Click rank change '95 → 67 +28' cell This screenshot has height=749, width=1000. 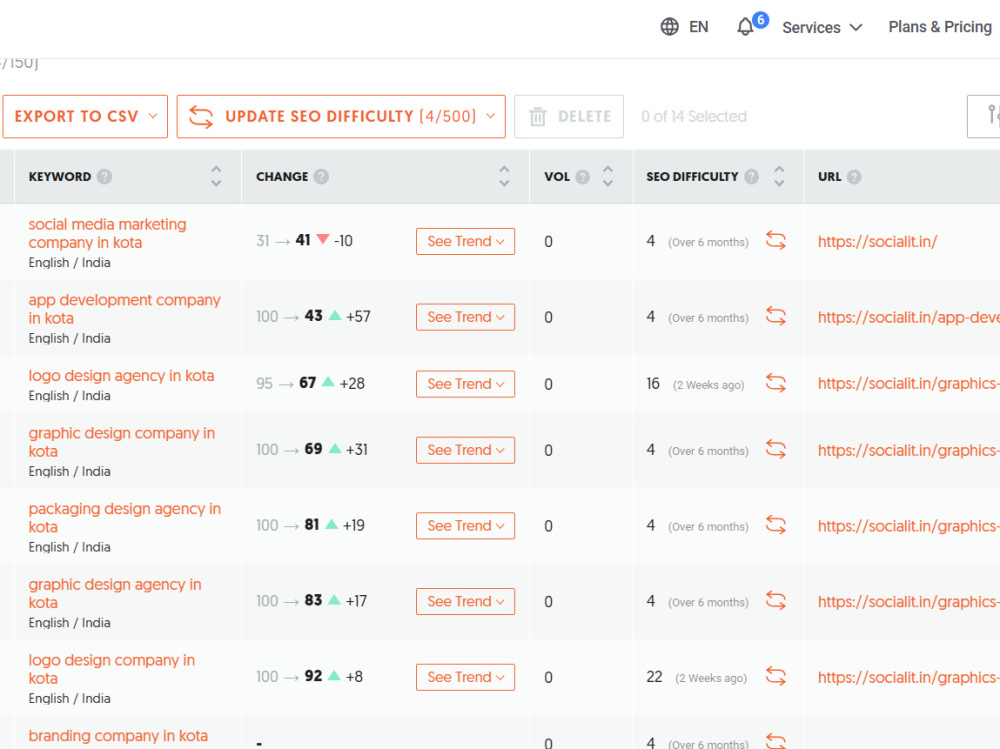311,383
